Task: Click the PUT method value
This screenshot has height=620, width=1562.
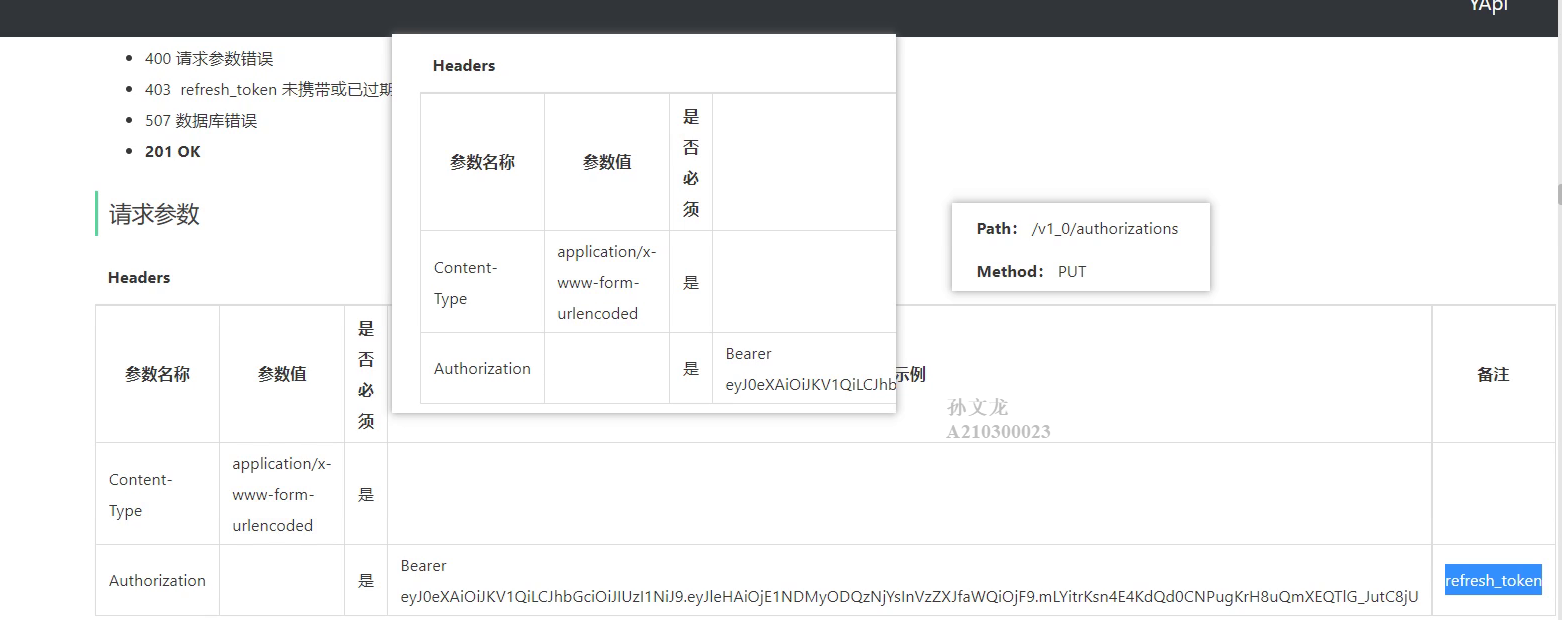Action: point(1072,272)
